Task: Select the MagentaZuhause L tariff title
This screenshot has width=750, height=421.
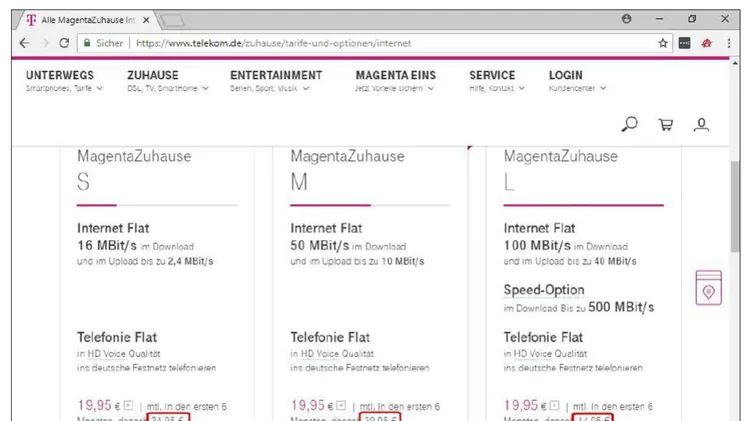Action: [x=561, y=169]
